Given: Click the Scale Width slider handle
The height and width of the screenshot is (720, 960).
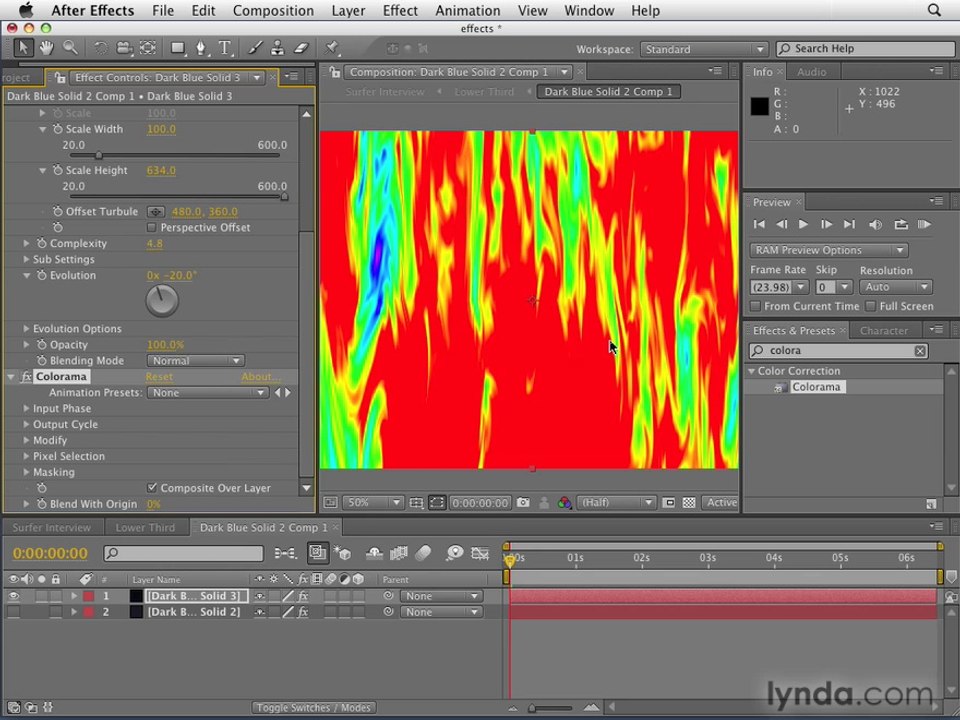Looking at the screenshot, I should coord(99,156).
